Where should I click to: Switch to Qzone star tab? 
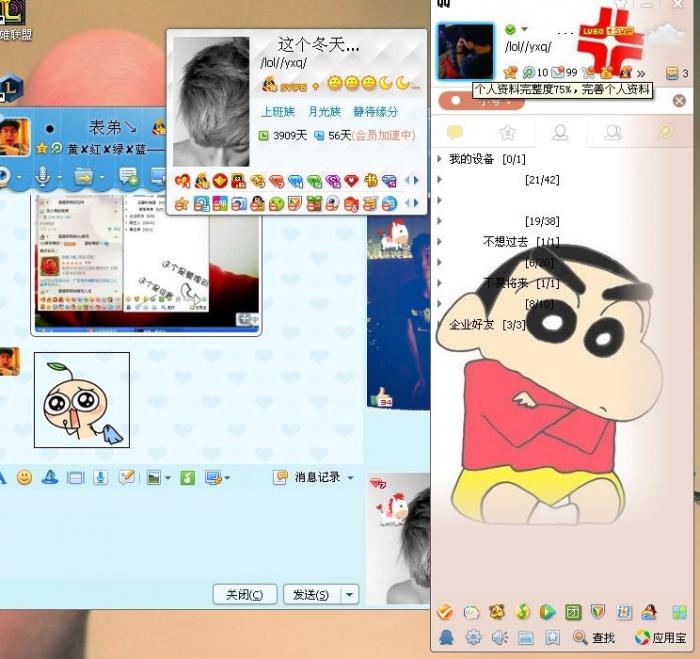coord(508,132)
